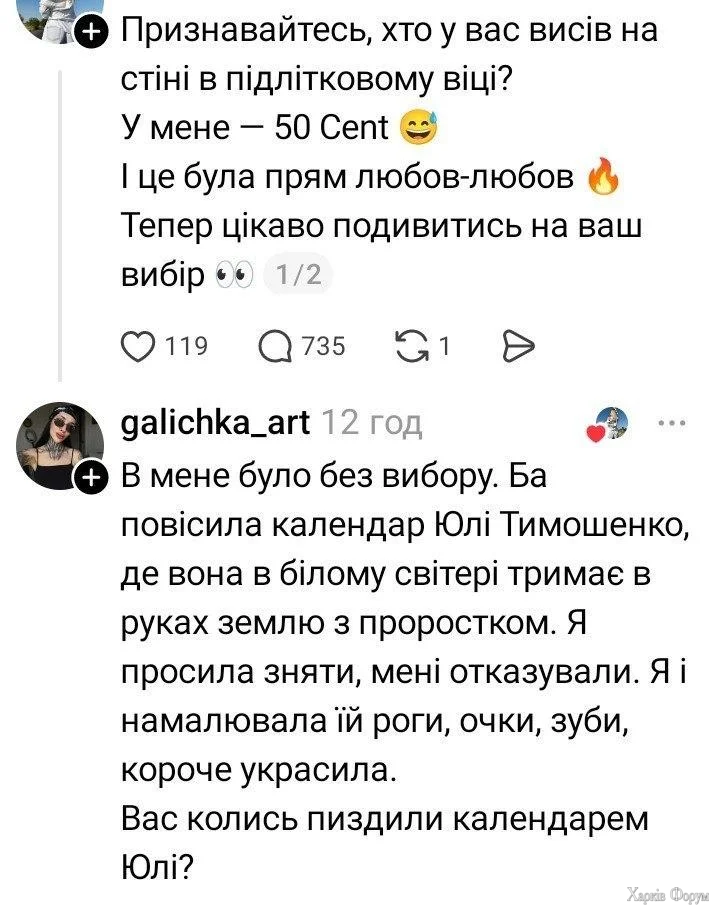This screenshot has height=911, width=720.
Task: View who liked via the 119 count
Action: [185, 346]
